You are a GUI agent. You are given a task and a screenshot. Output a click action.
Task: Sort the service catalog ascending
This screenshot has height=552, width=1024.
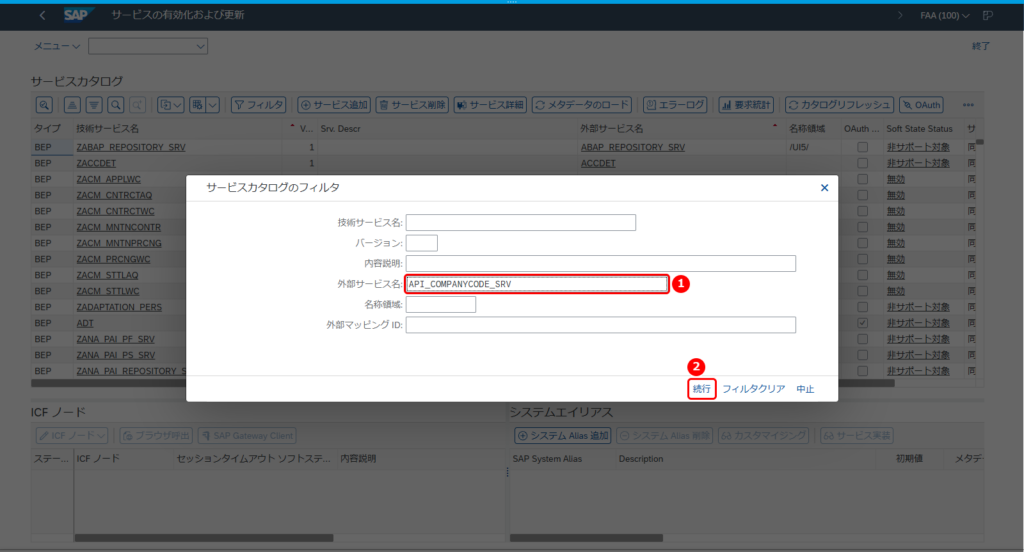[x=72, y=105]
